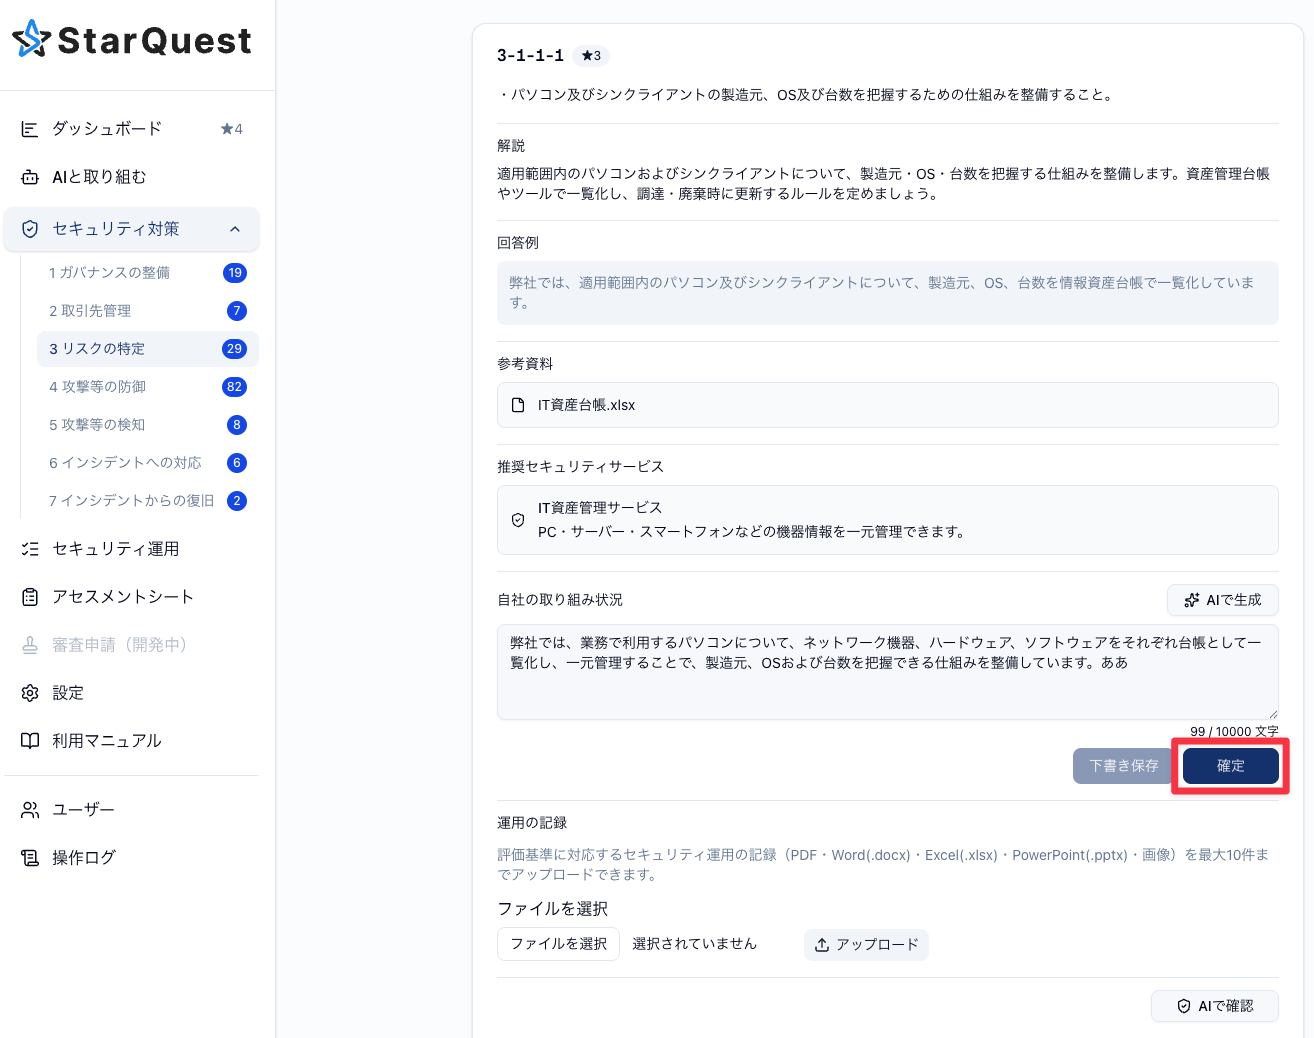Open セキュリティ運用 menu item

[131, 549]
